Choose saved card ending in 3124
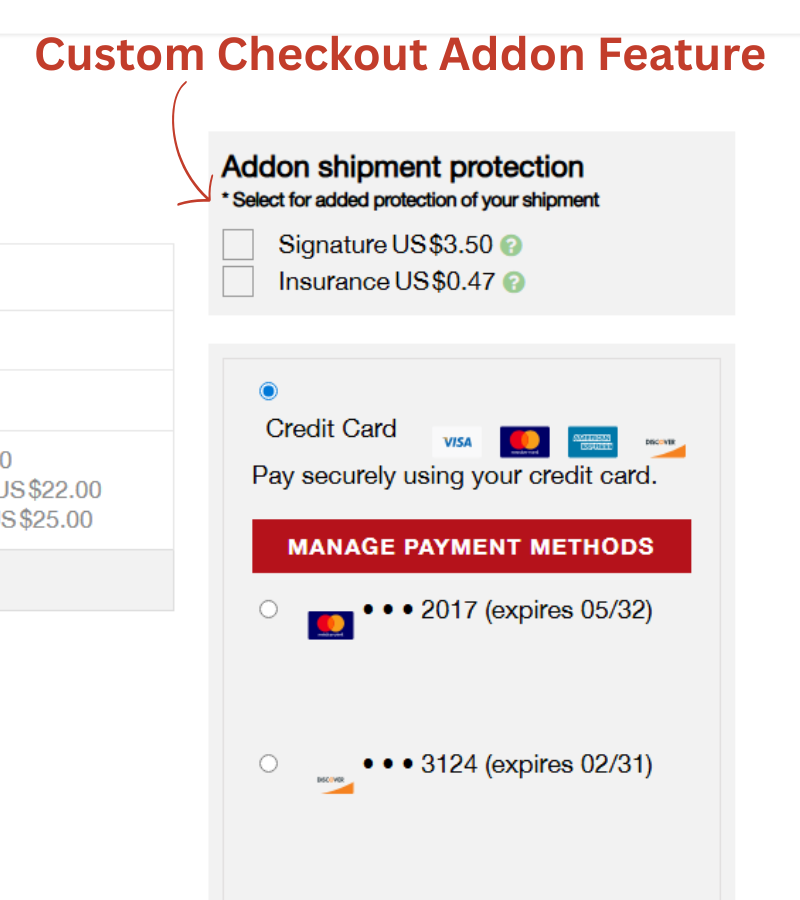Image resolution: width=800 pixels, height=900 pixels. 268,764
